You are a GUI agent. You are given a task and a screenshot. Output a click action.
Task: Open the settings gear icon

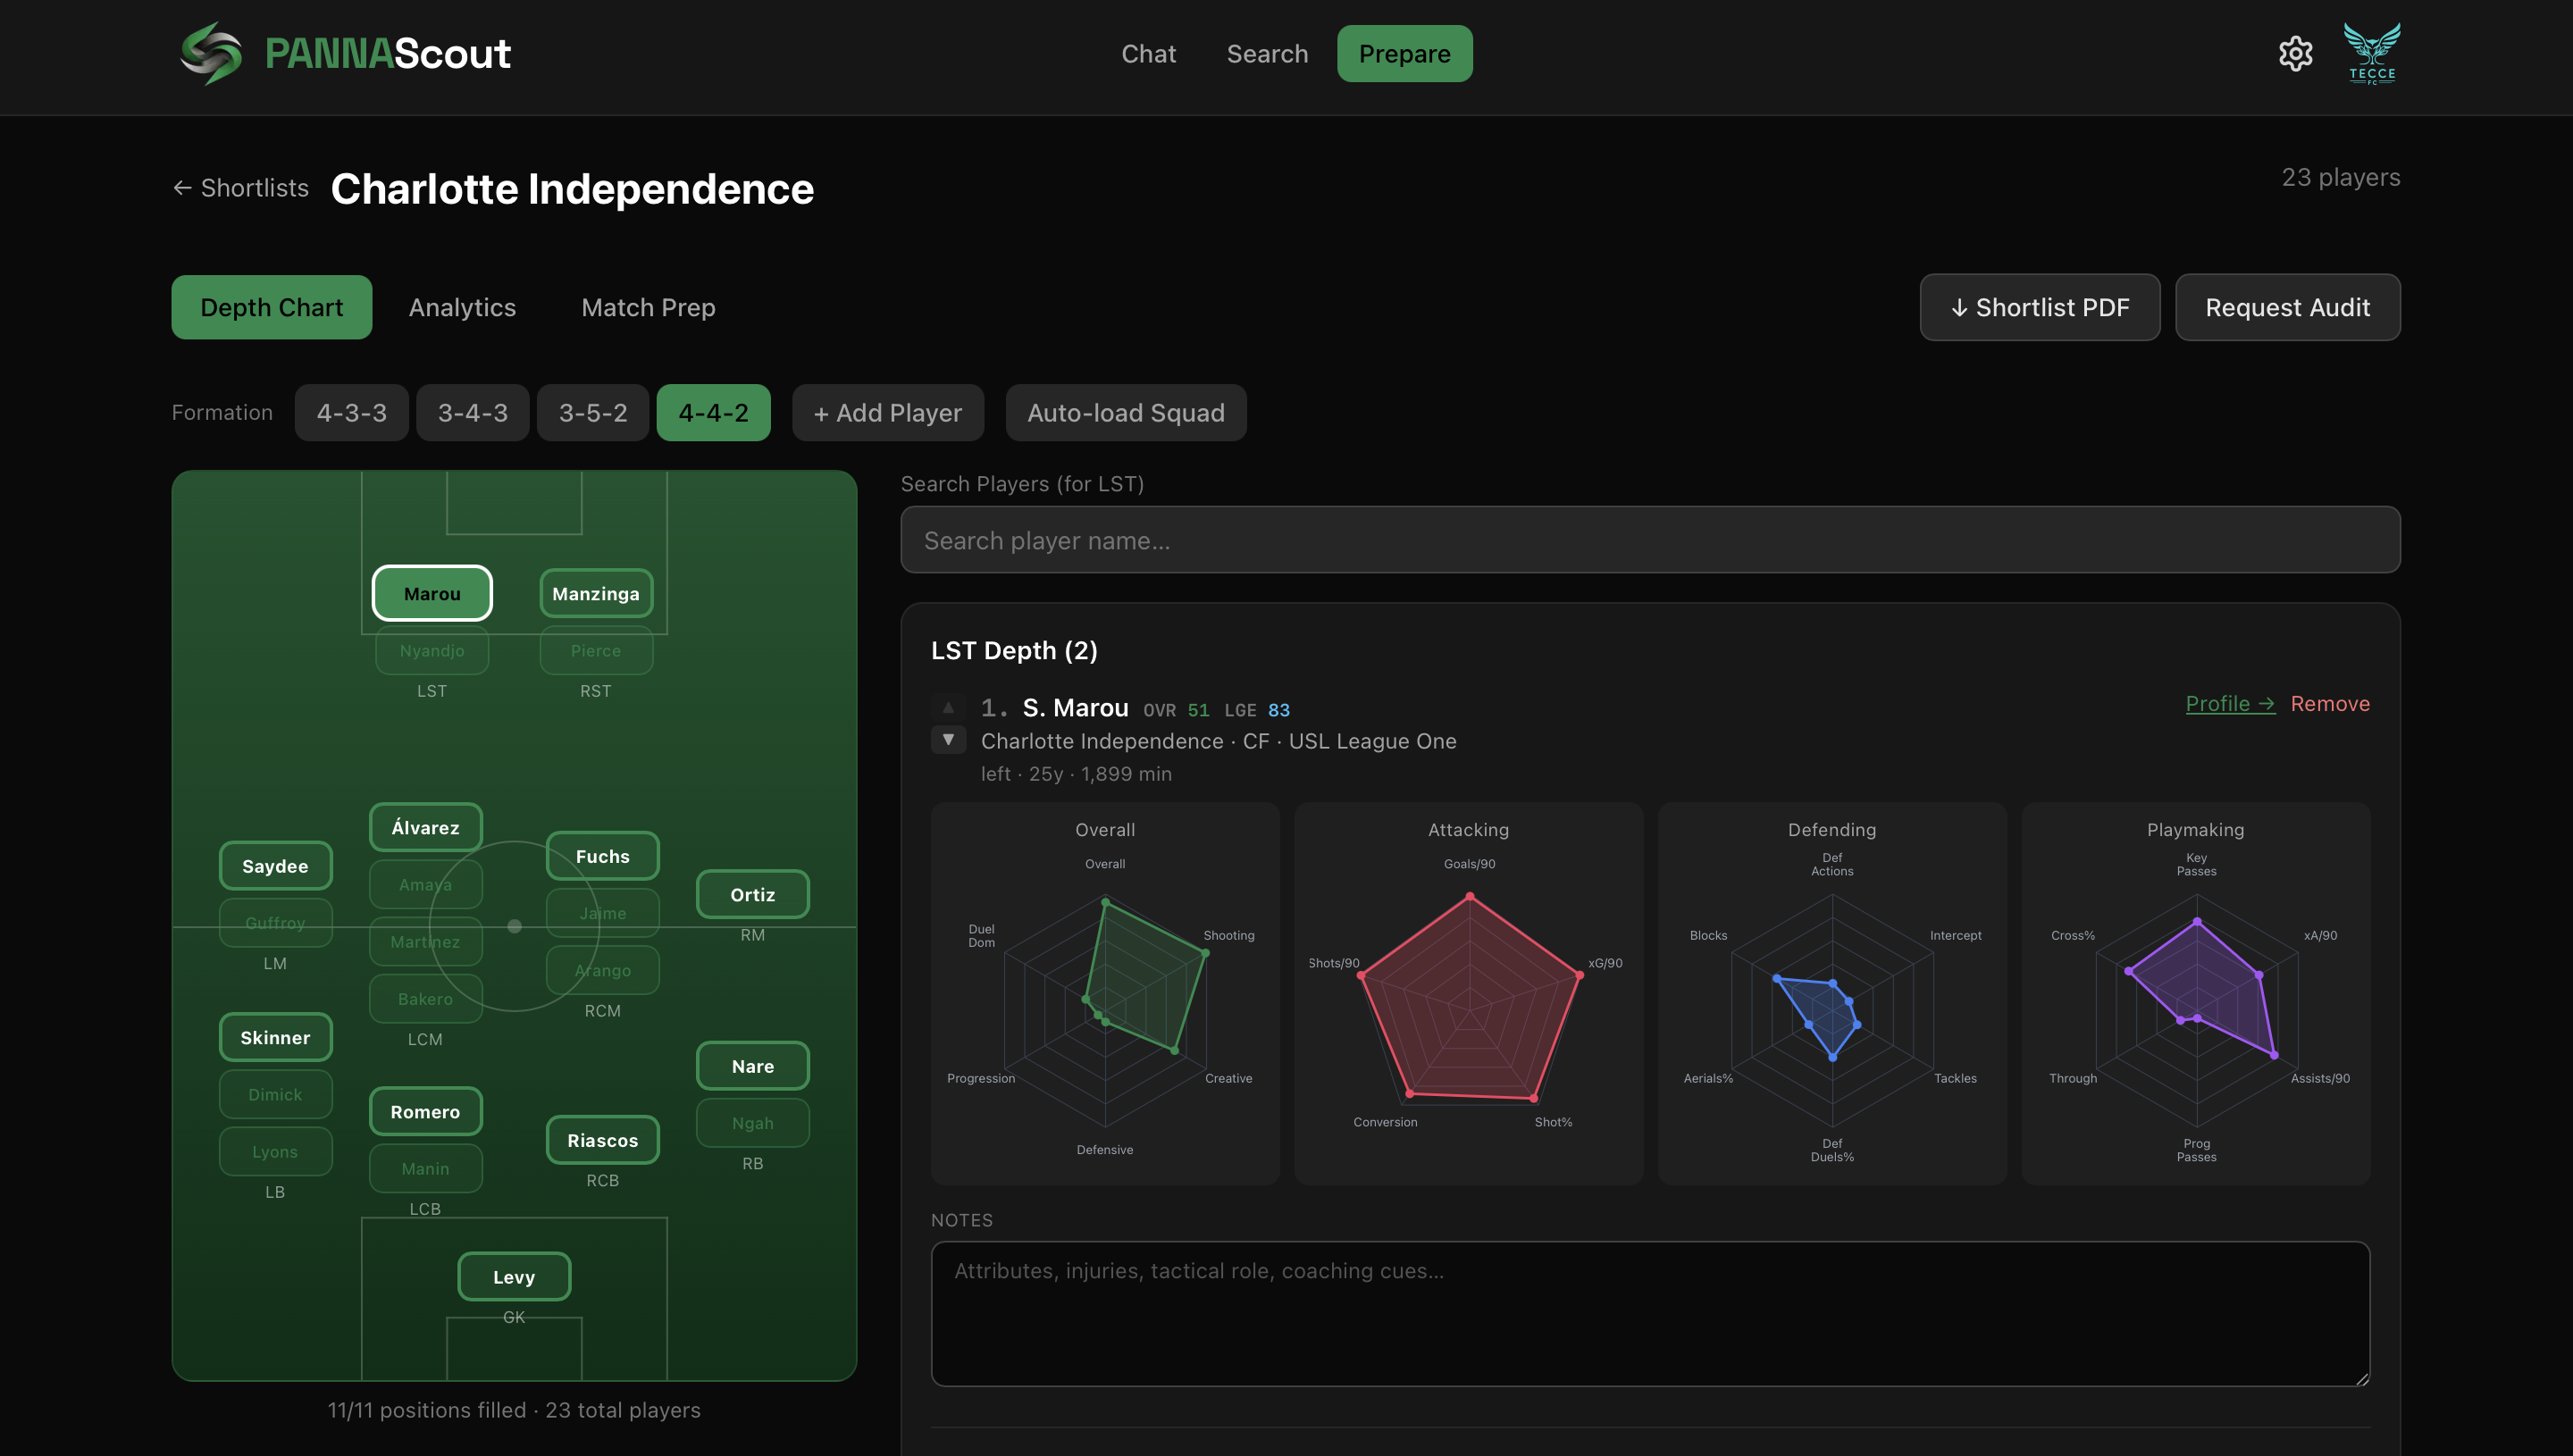tap(2295, 54)
